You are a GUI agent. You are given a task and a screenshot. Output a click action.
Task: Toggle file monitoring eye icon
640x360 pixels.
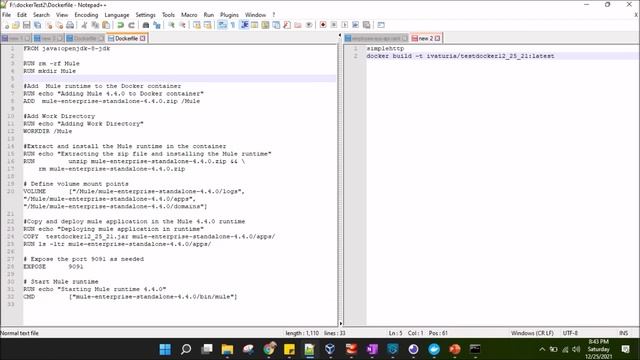(x=309, y=25)
